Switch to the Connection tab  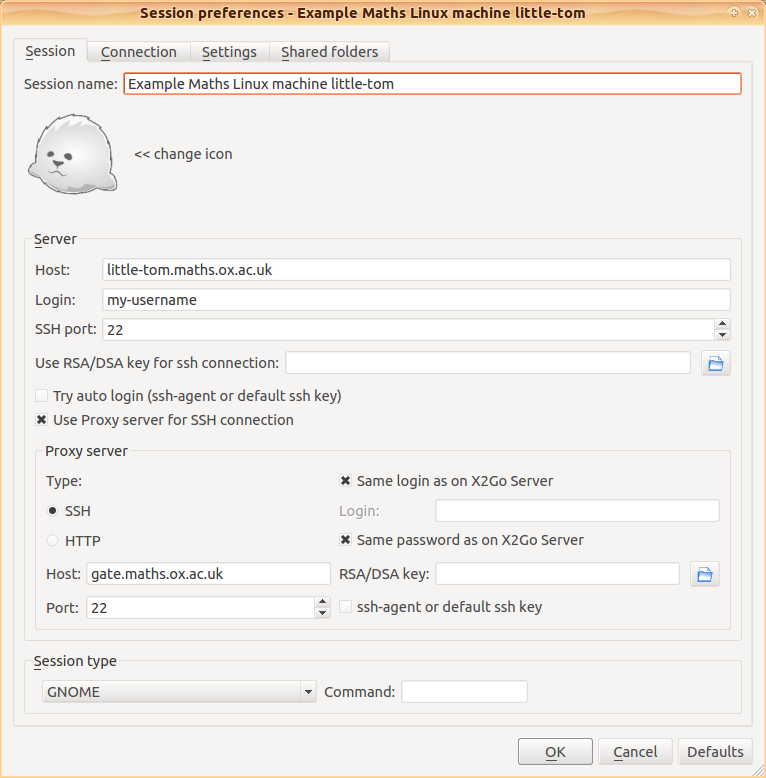click(x=138, y=52)
